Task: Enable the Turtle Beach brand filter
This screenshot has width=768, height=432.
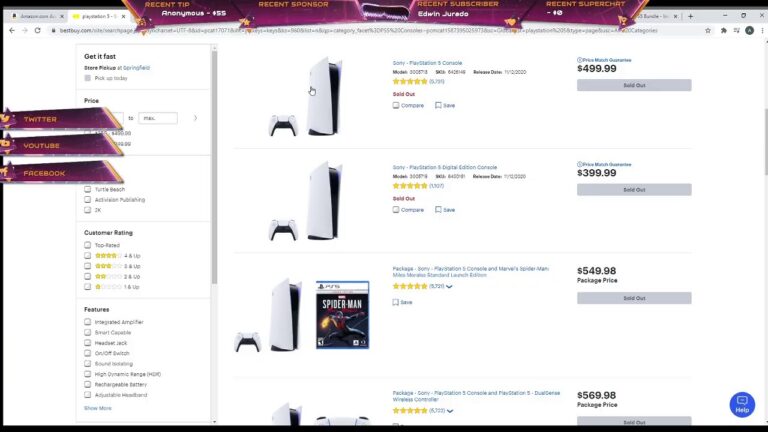Action: point(88,189)
